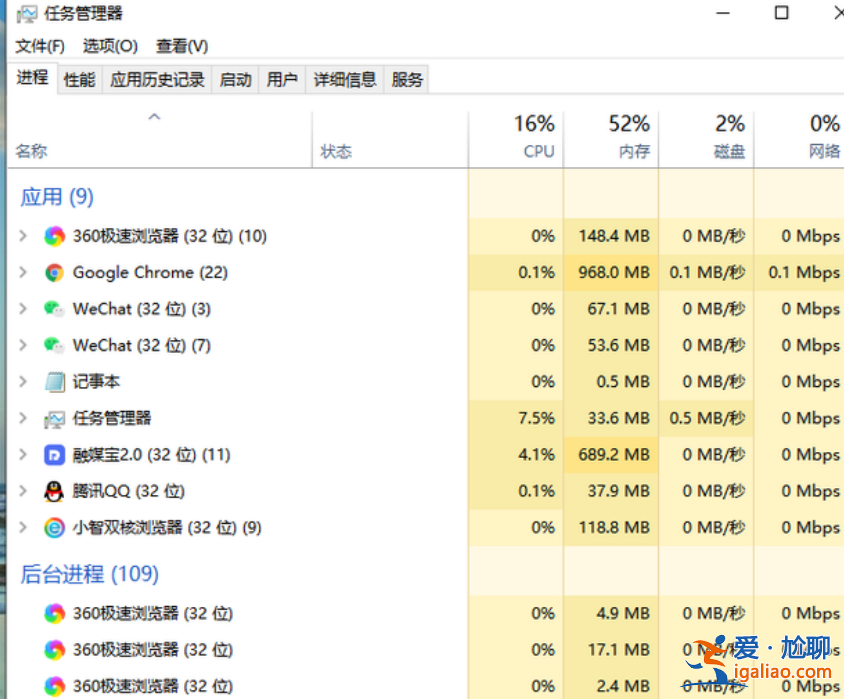Click the 小智双核浏览器 process icon
The height and width of the screenshot is (699, 844).
click(x=54, y=527)
